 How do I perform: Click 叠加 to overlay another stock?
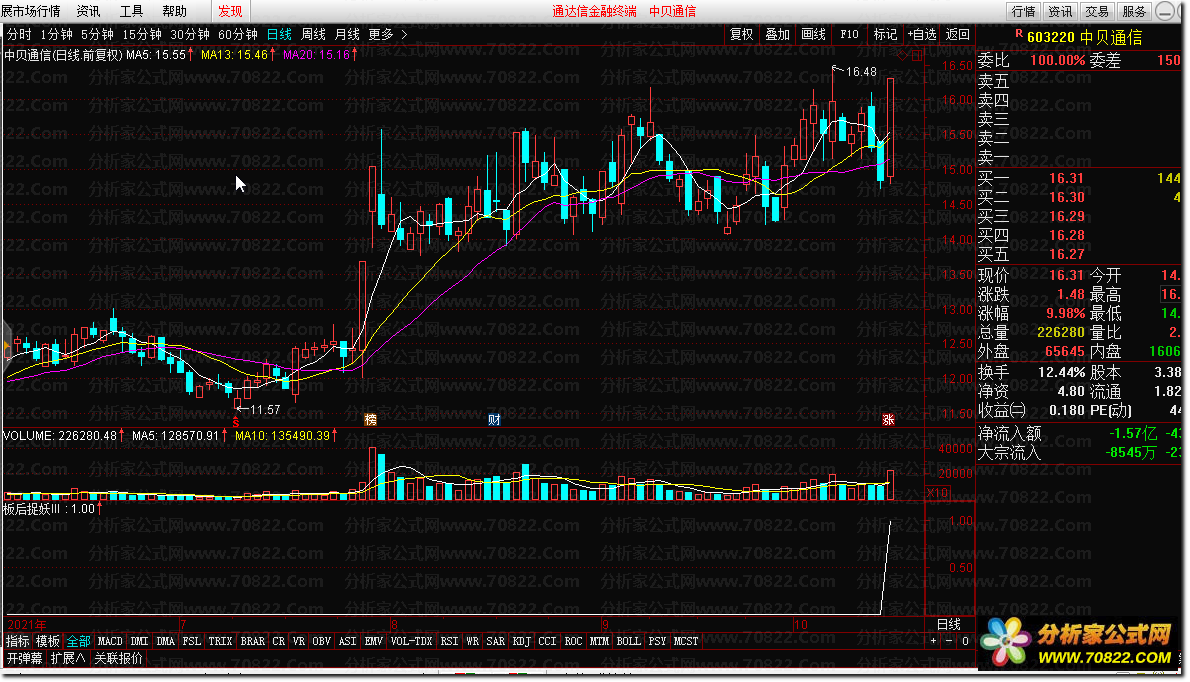coord(777,34)
